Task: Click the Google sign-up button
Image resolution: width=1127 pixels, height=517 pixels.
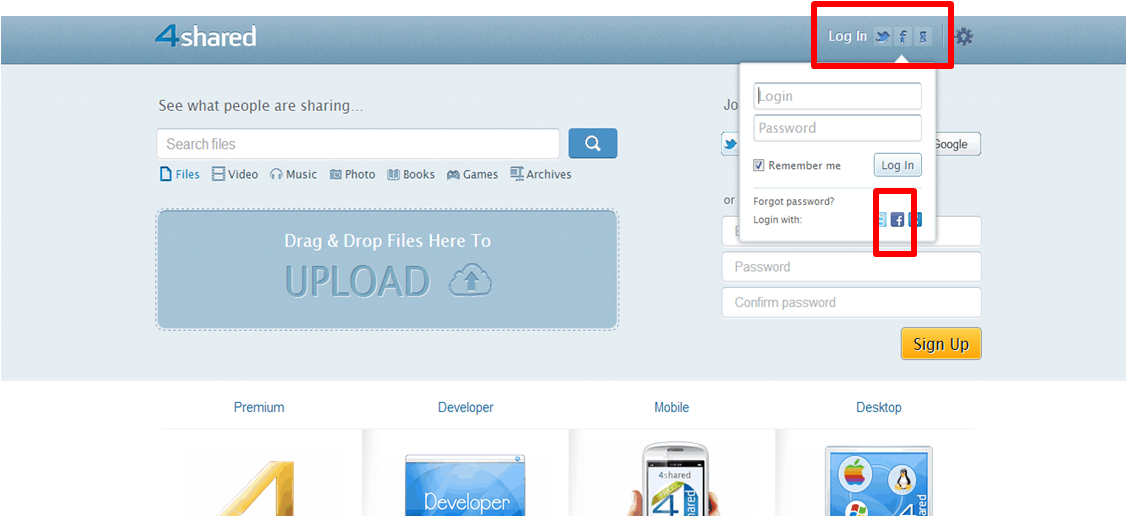Action: (x=958, y=144)
